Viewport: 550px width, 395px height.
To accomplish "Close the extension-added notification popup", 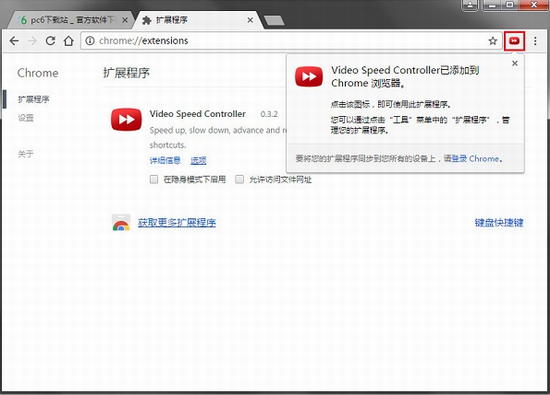I will 515,63.
